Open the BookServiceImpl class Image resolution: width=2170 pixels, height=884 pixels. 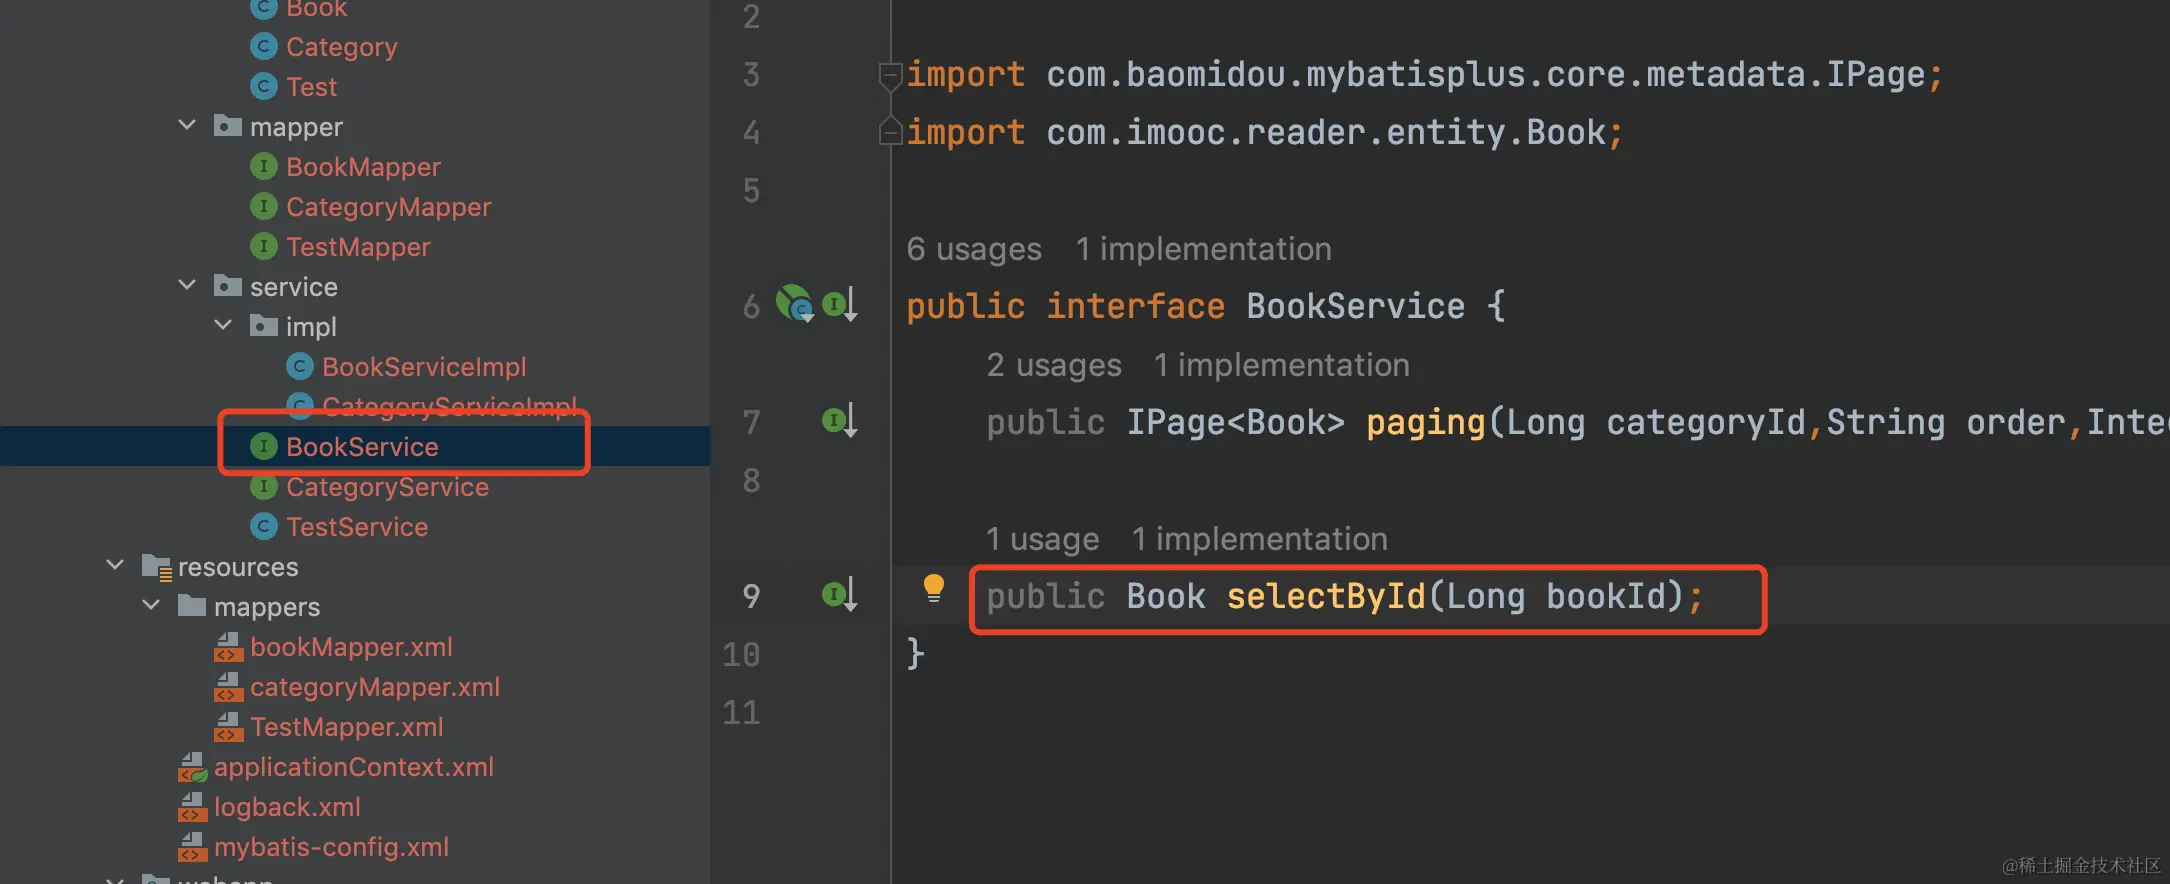pos(424,367)
